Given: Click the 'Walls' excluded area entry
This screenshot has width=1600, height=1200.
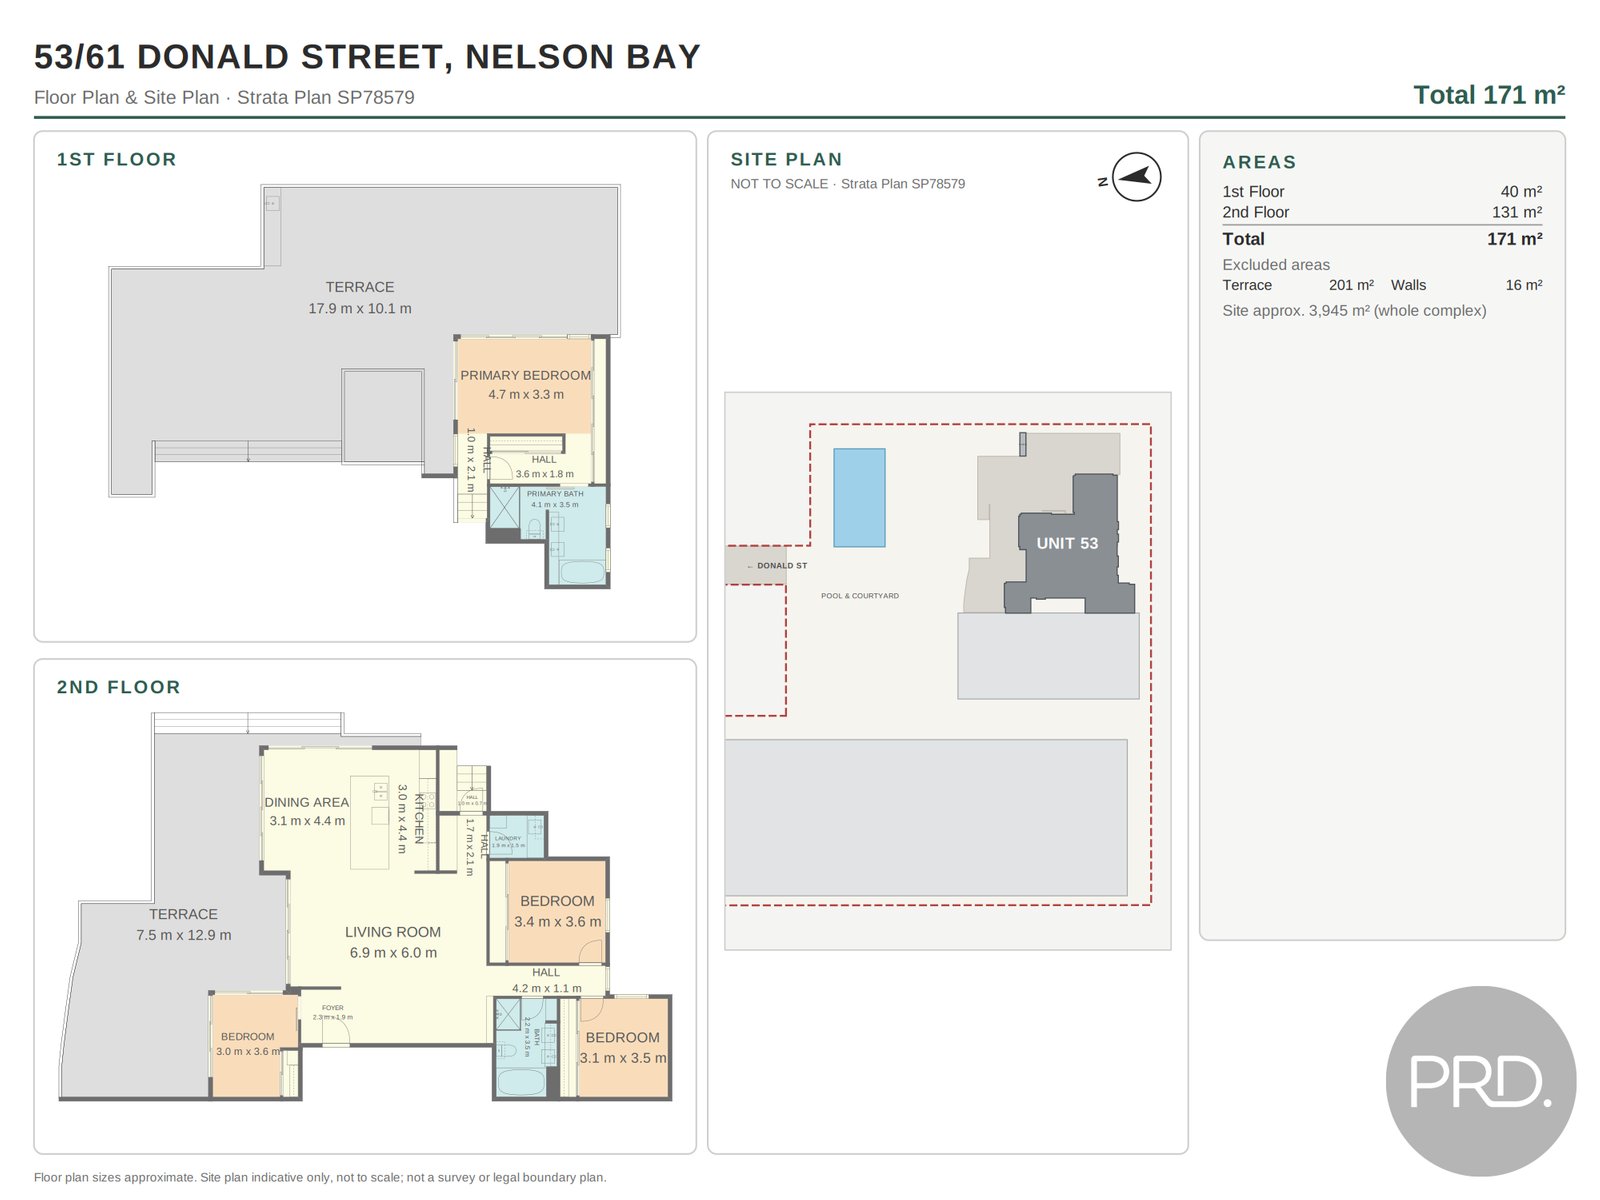Looking at the screenshot, I should [1466, 285].
